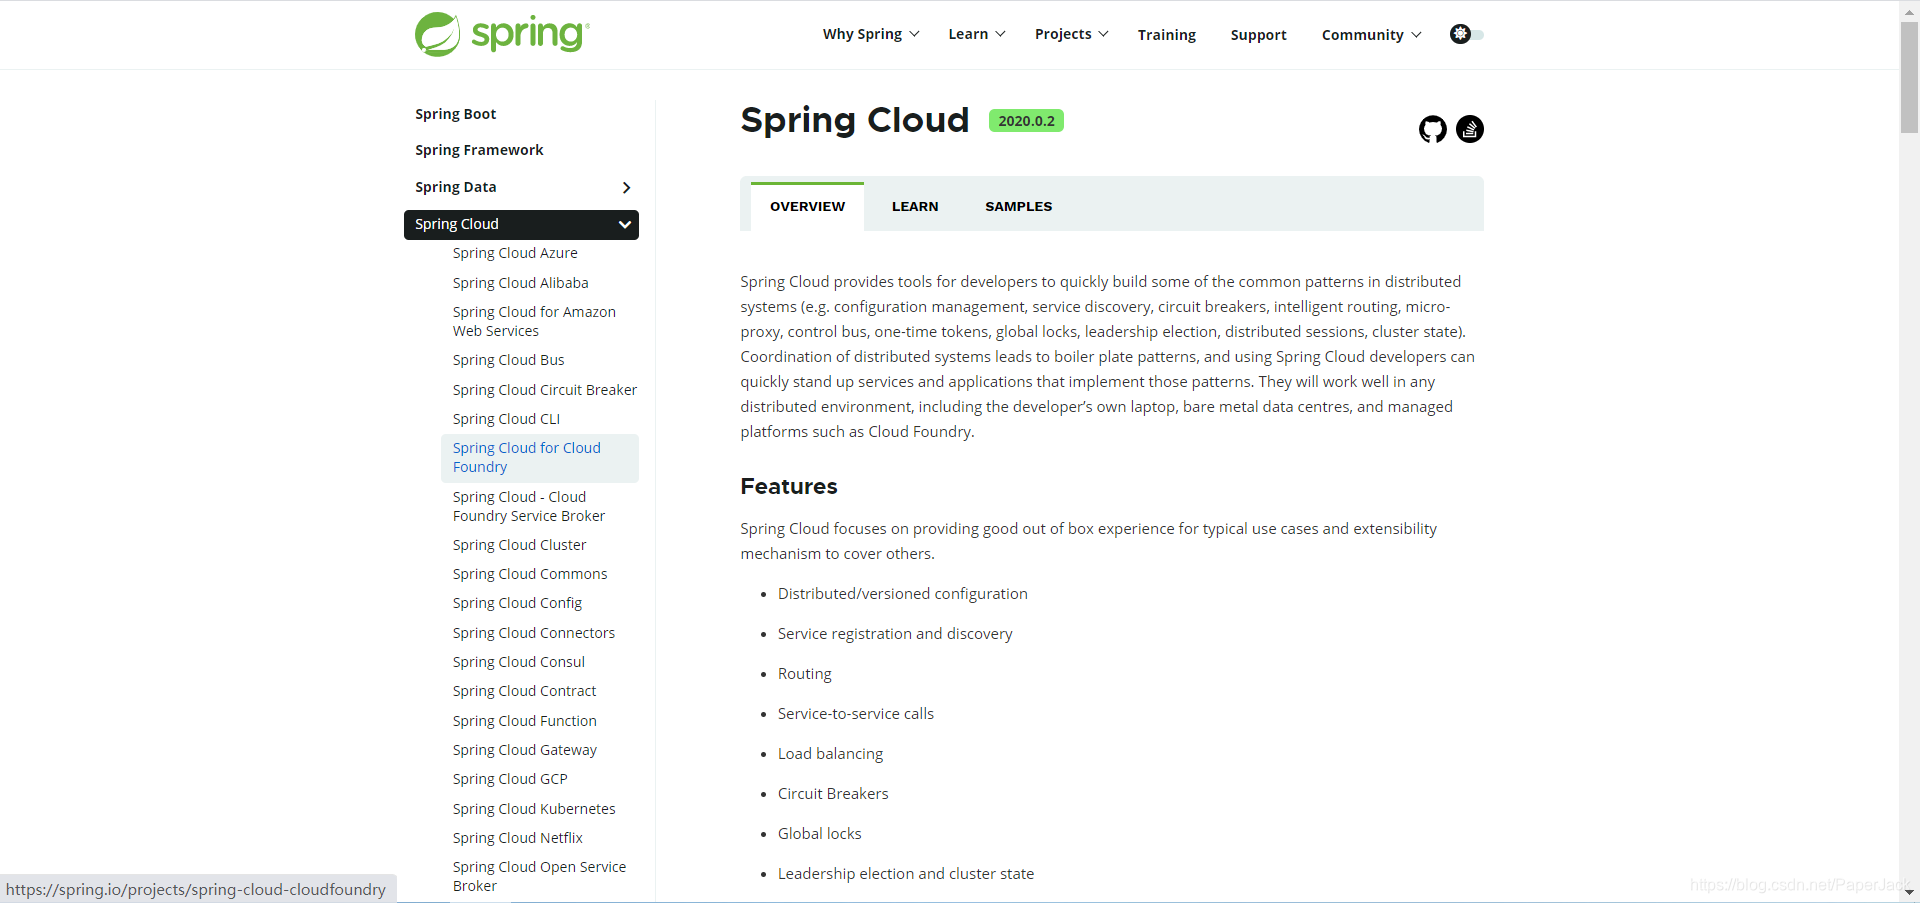Viewport: 1920px width, 903px height.
Task: Open Spring Cloud Open Service Broker
Action: [539, 876]
